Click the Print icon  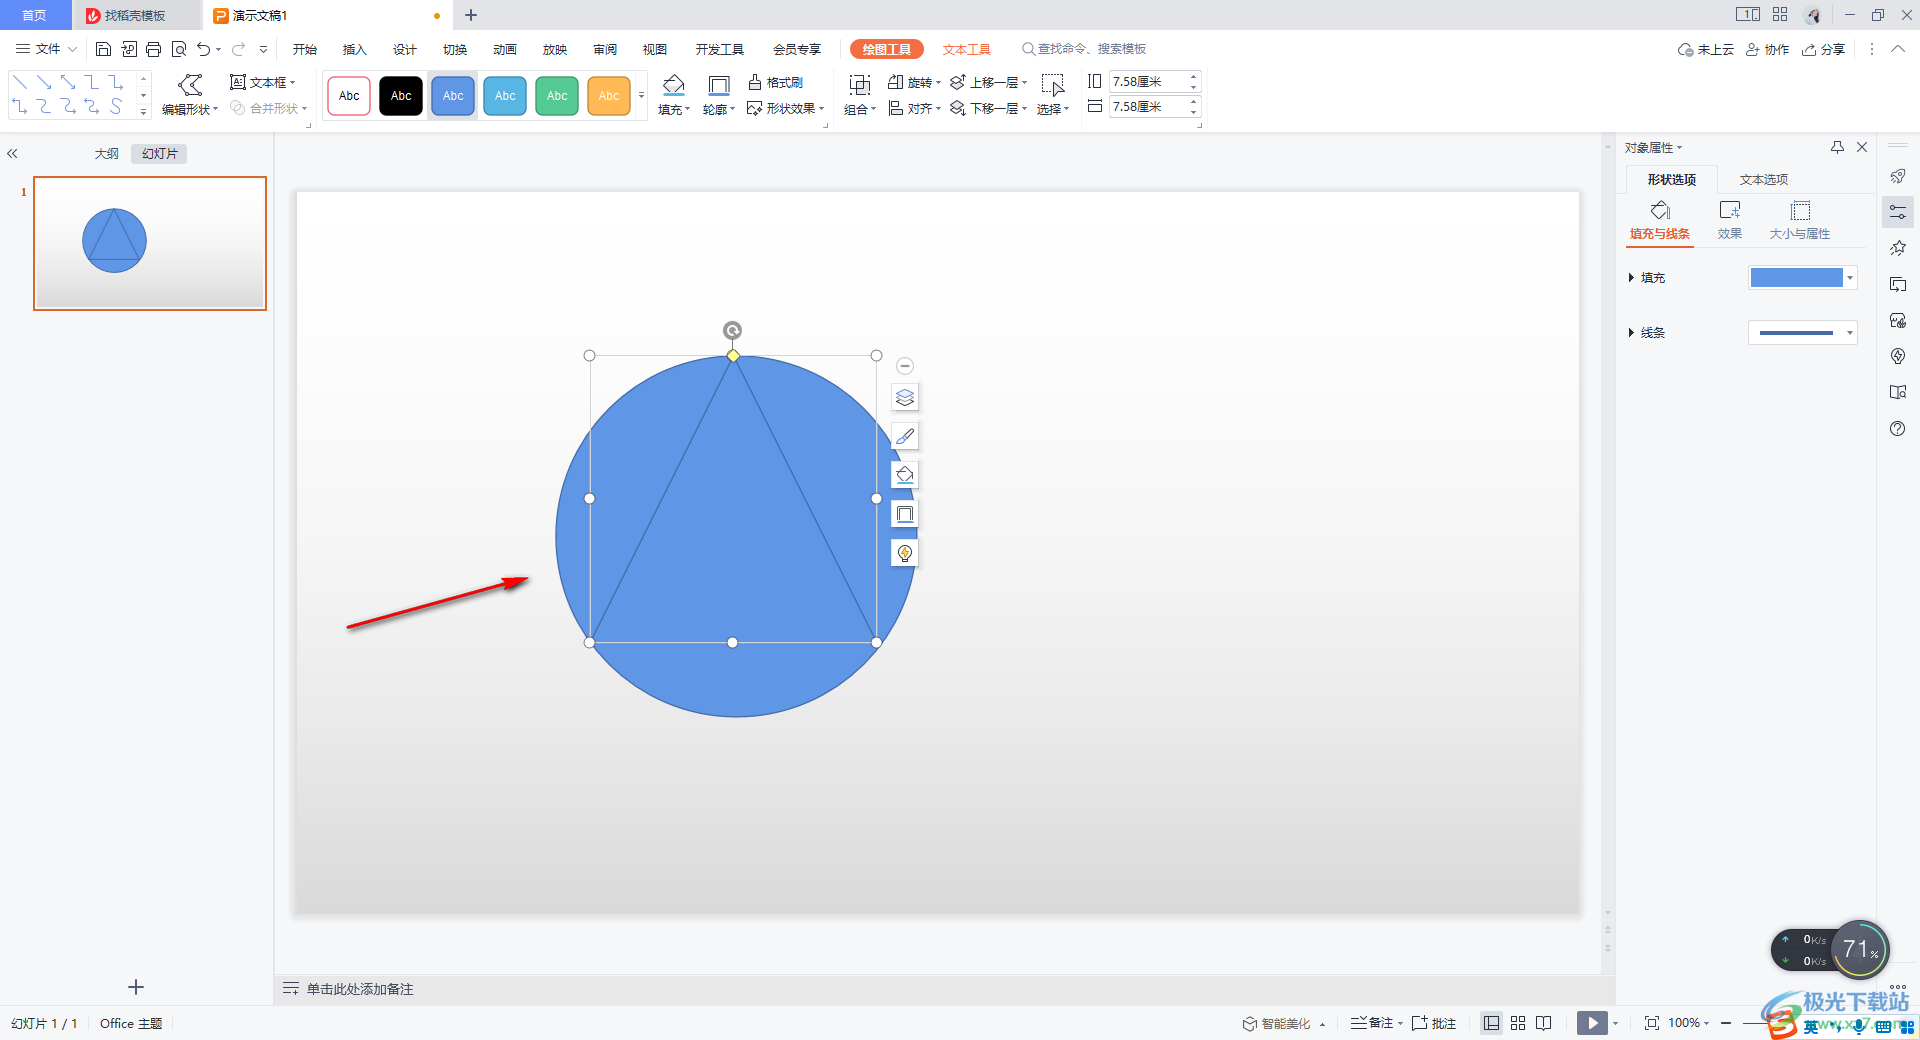[x=153, y=49]
